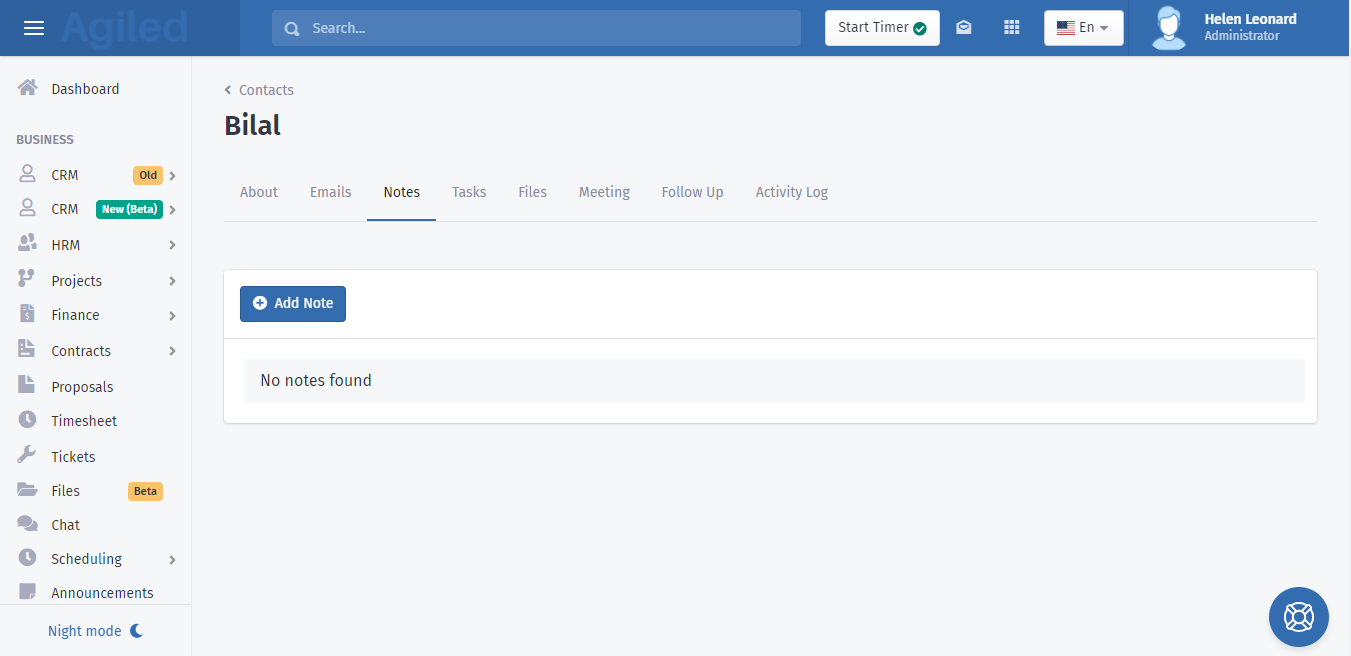
Task: Open Tickets wrench icon in sidebar
Action: coord(28,456)
